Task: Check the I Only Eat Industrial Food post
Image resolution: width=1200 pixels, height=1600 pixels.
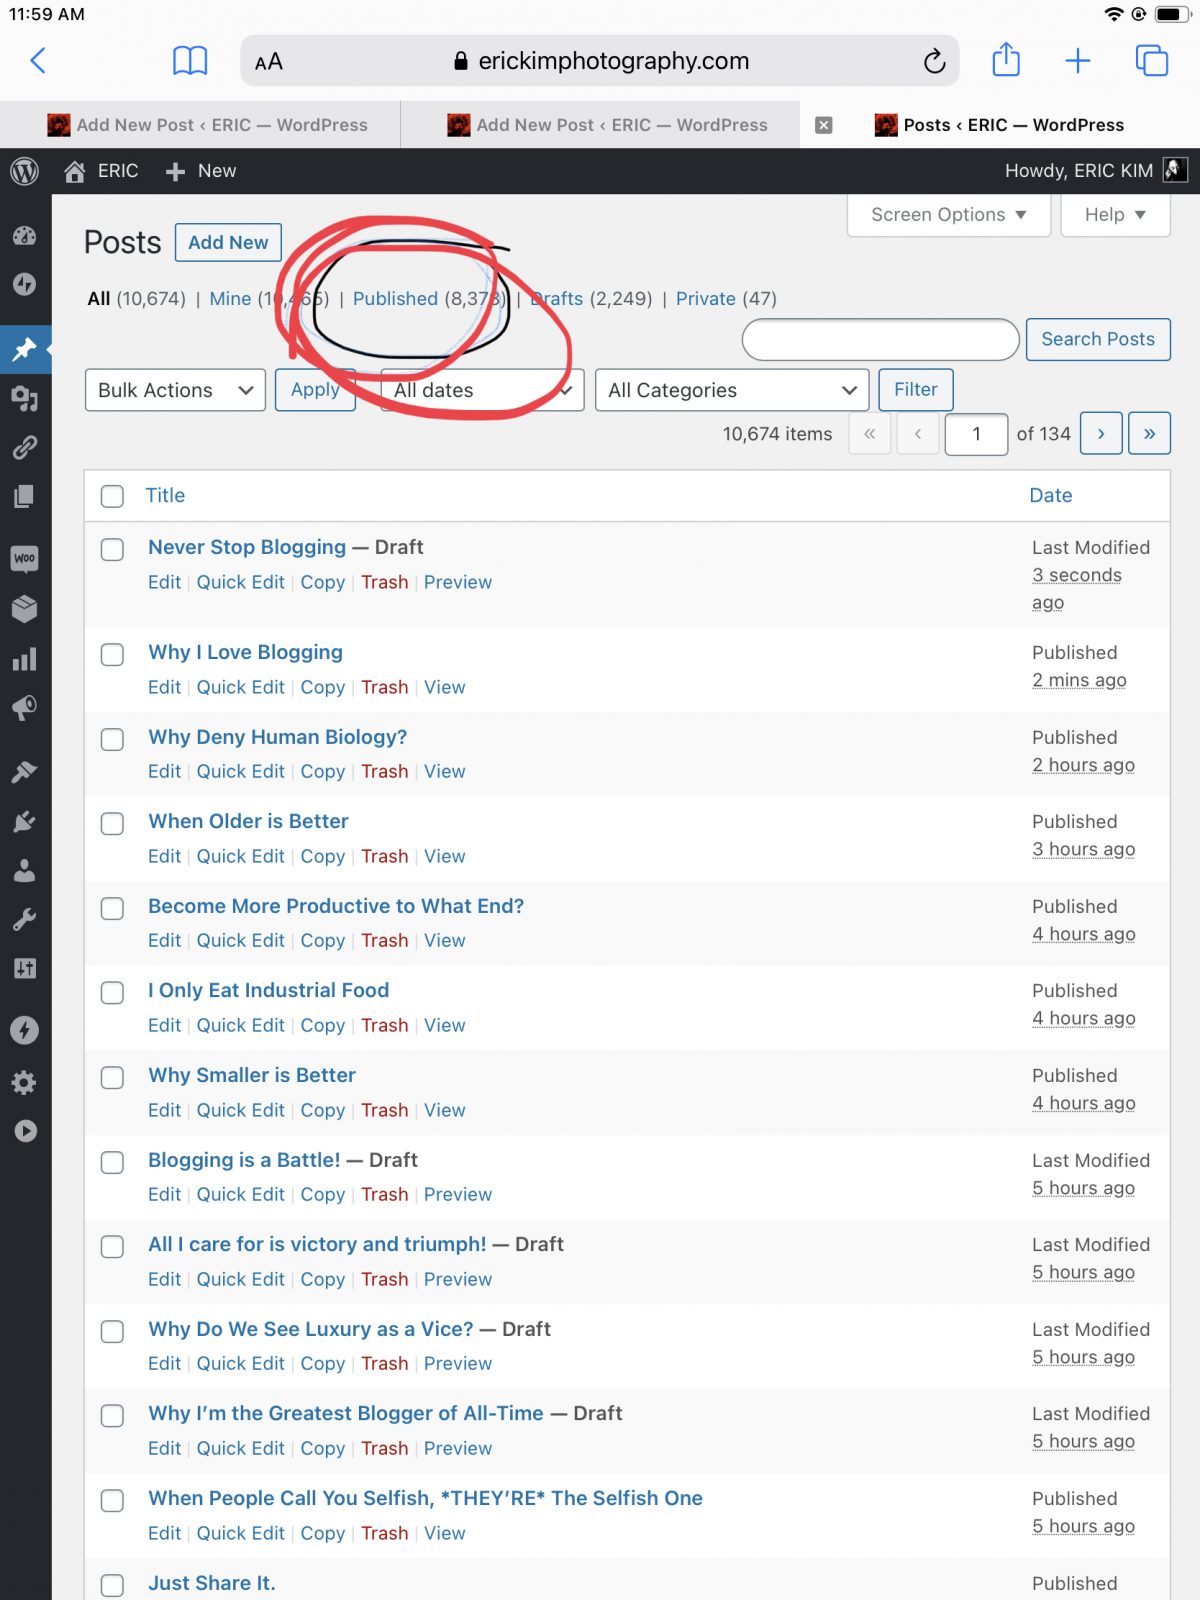Action: point(112,992)
